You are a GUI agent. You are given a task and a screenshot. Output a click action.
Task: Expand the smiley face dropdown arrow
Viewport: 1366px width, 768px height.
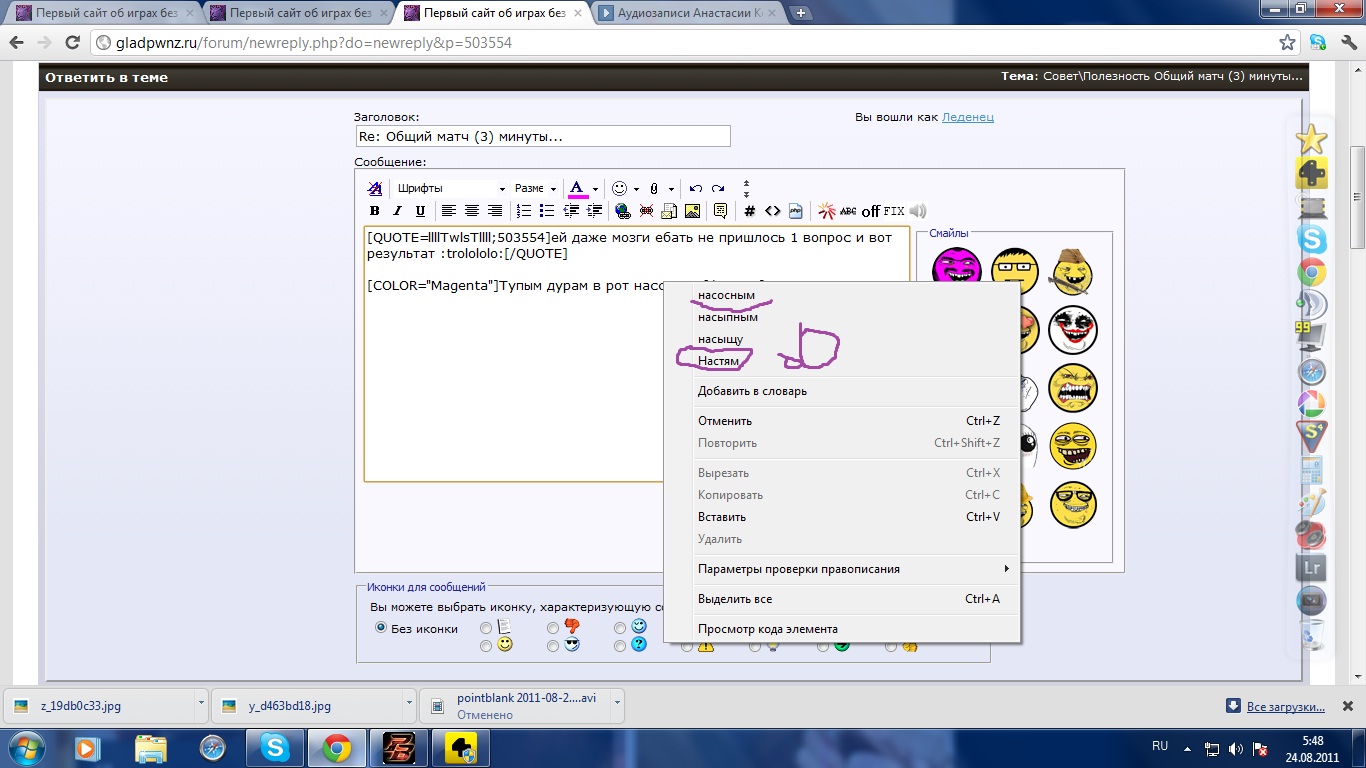pos(636,189)
